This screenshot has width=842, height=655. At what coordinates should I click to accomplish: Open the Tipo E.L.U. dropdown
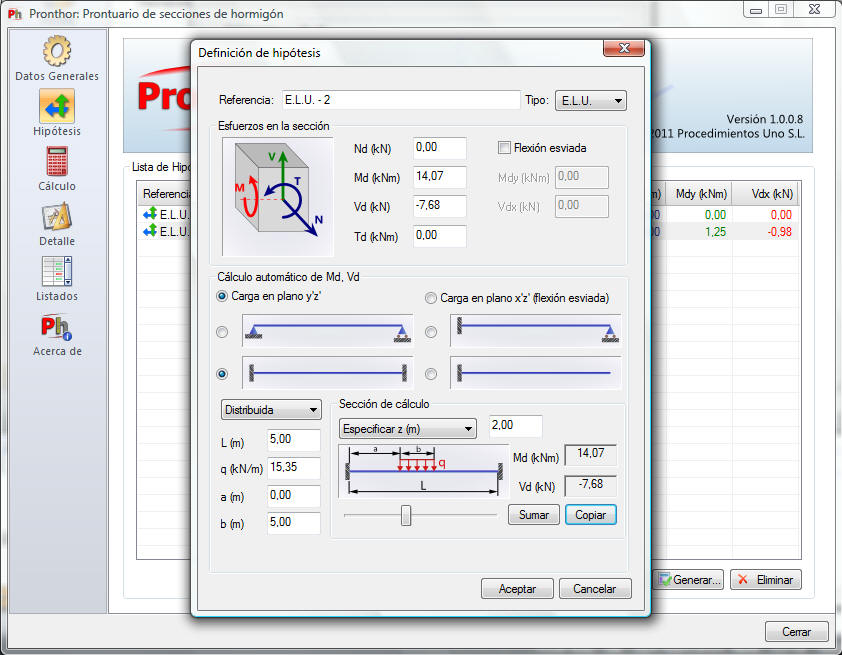click(x=590, y=100)
